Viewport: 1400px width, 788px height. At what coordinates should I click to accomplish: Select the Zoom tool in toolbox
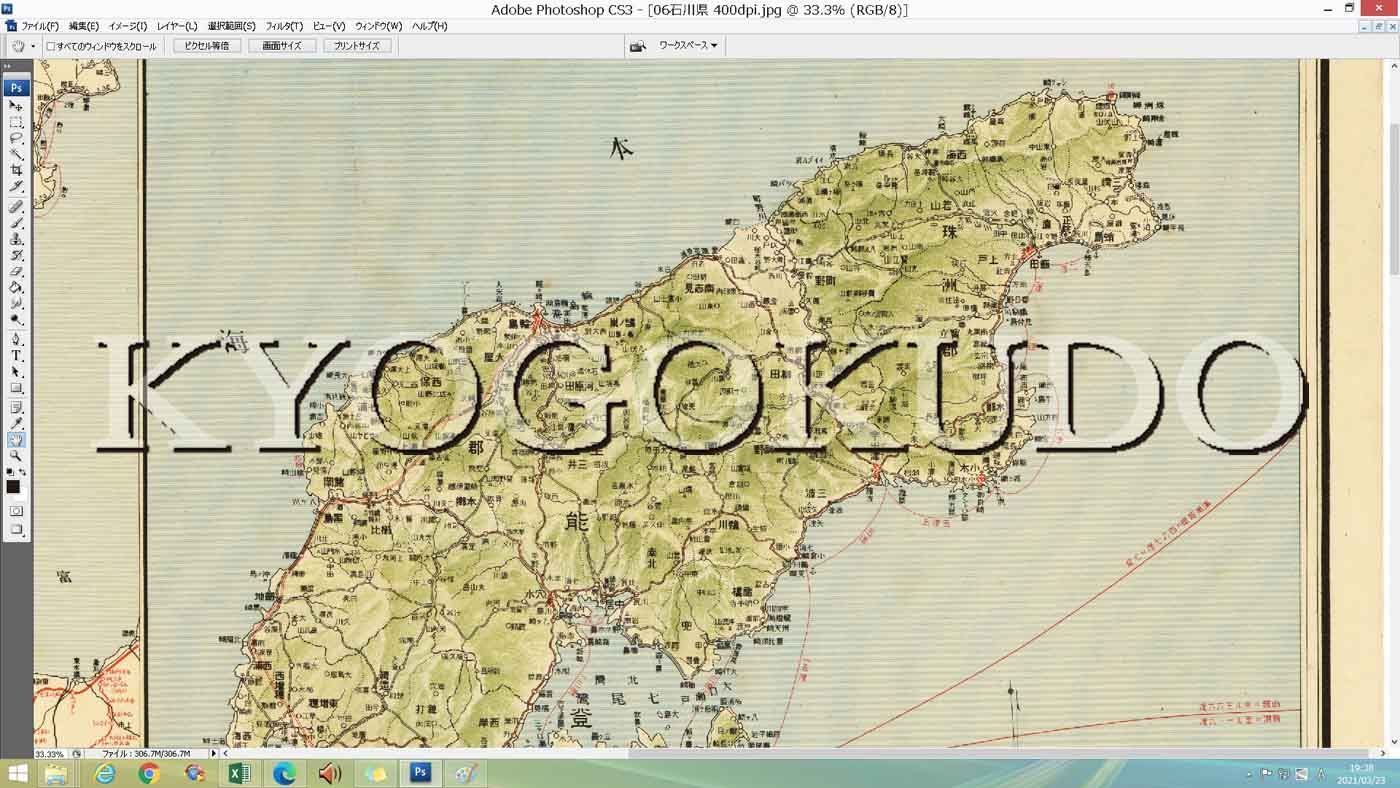coord(16,455)
